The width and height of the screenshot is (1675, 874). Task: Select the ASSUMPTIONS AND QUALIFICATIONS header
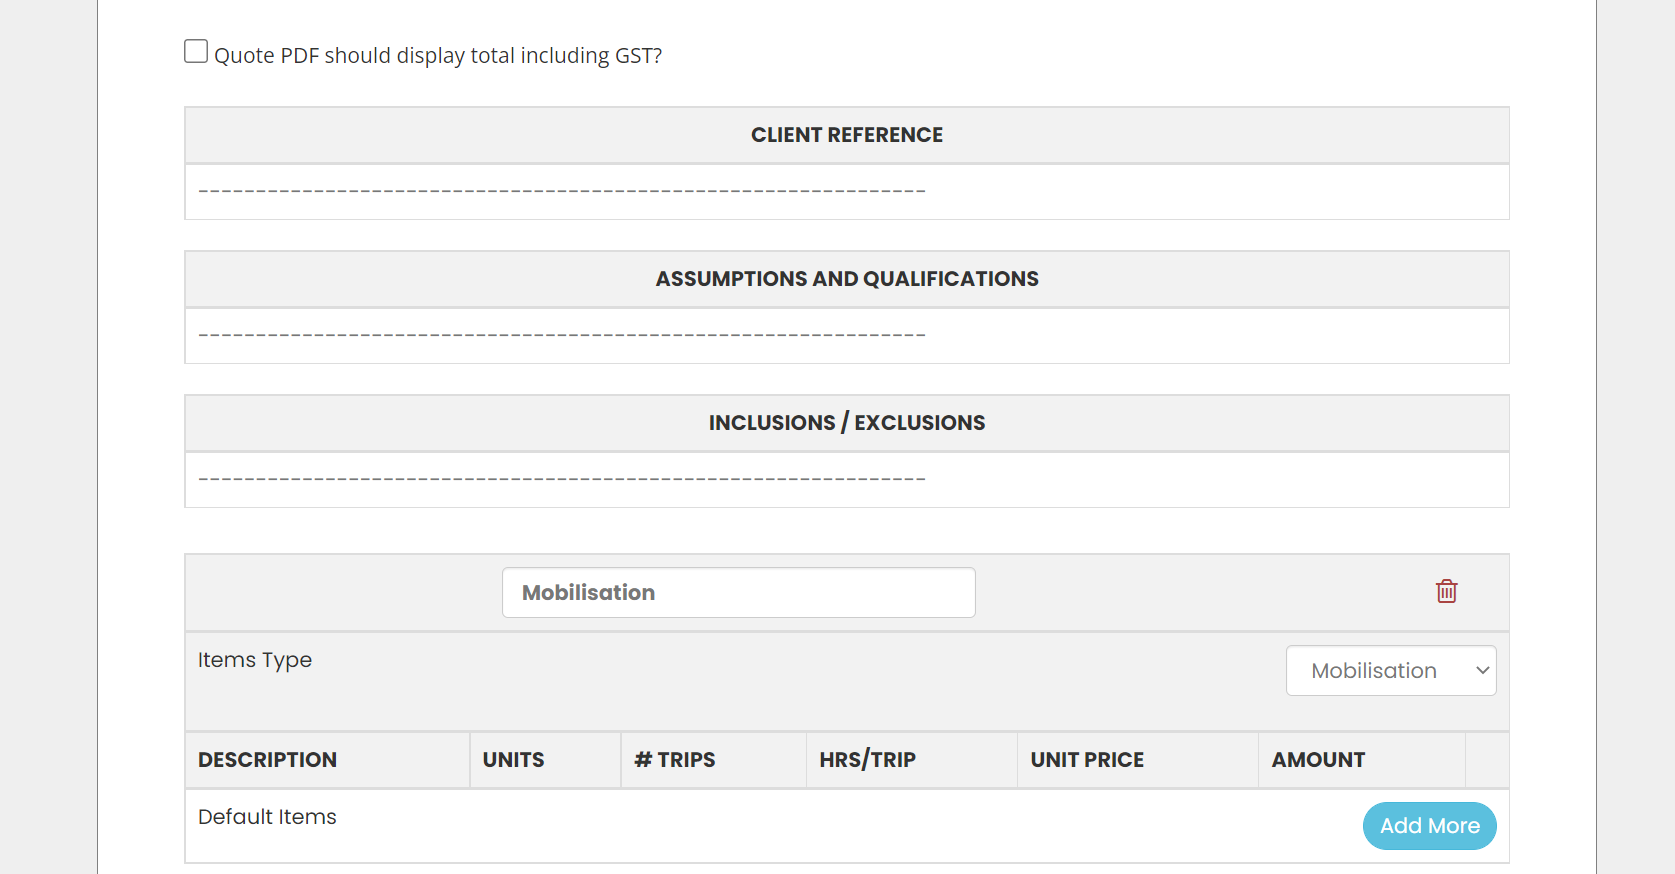[847, 279]
